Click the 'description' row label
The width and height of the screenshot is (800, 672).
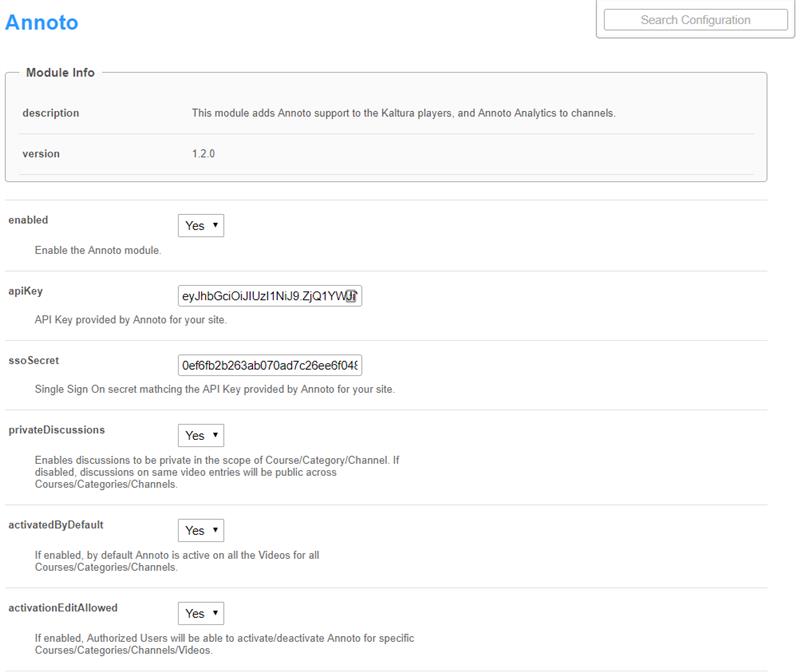pyautogui.click(x=51, y=113)
